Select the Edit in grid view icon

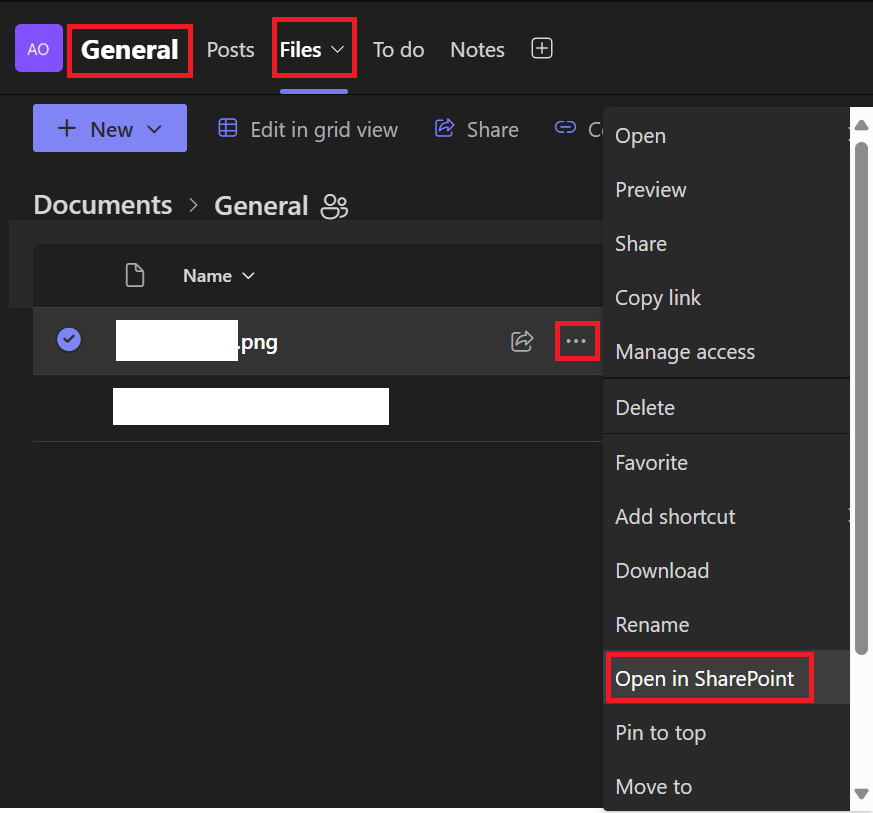click(228, 129)
